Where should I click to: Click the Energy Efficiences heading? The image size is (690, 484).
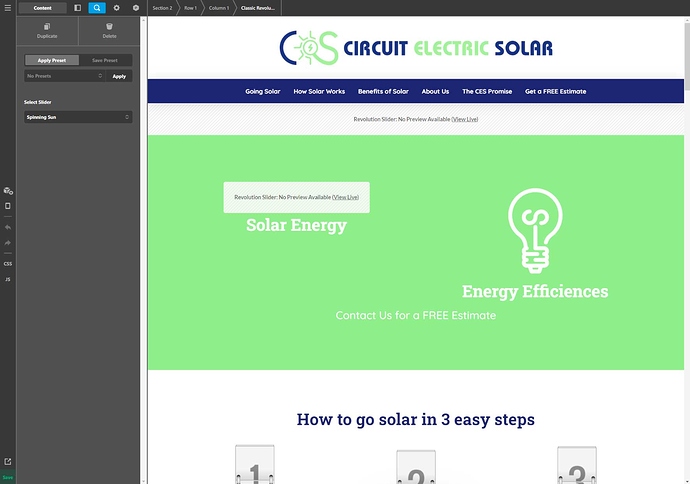pos(535,291)
